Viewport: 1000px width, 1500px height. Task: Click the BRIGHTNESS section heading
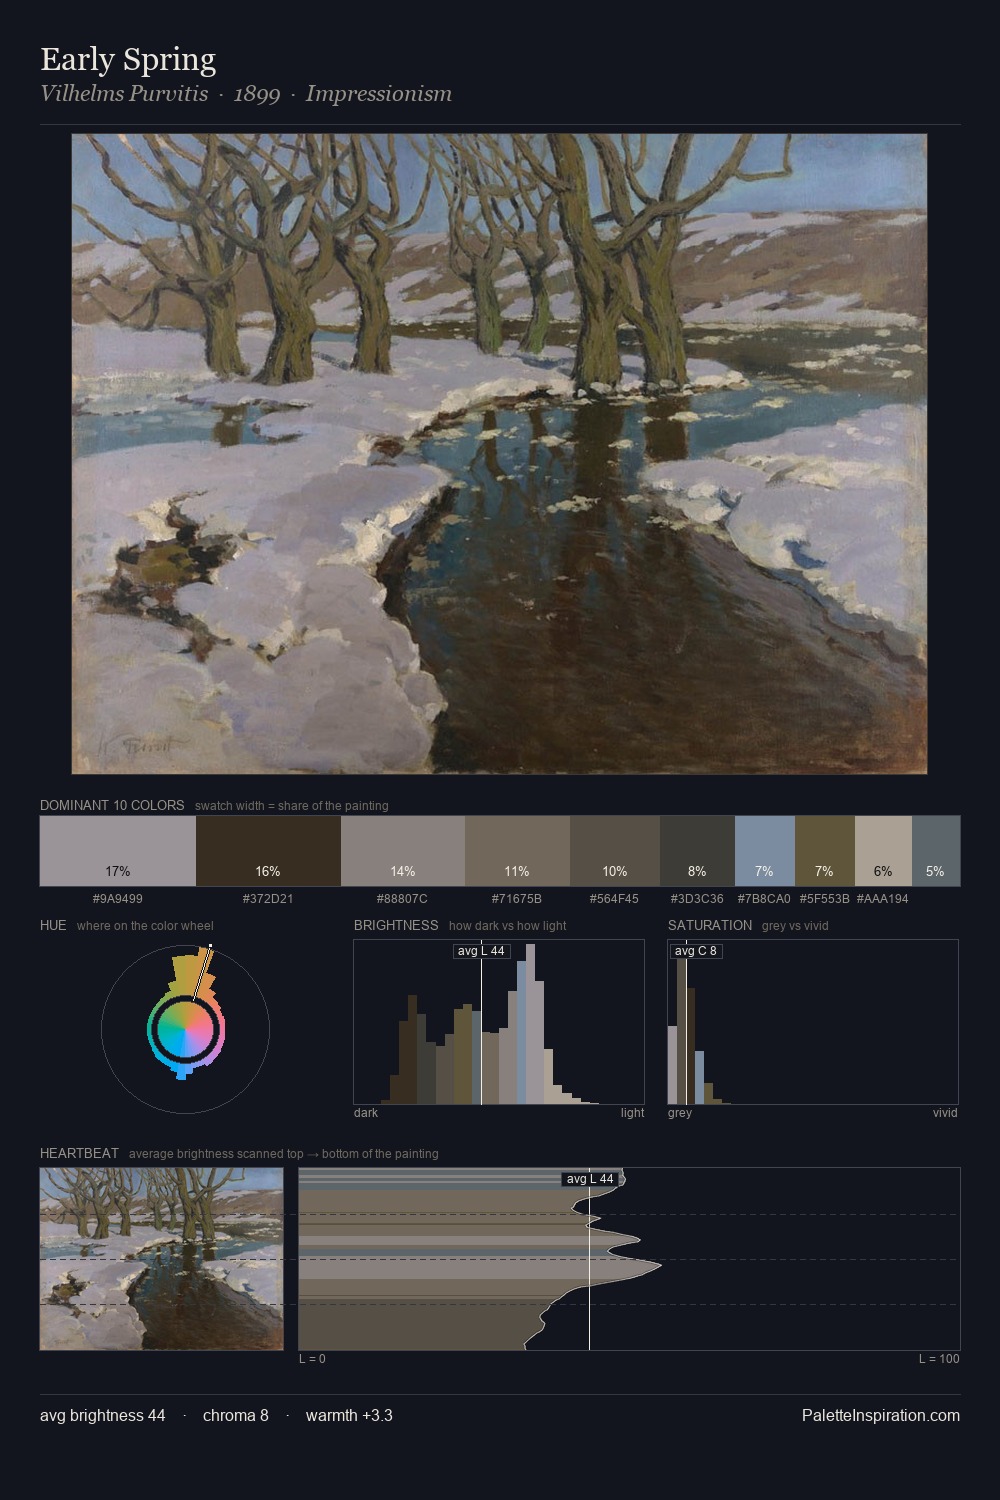(x=396, y=925)
